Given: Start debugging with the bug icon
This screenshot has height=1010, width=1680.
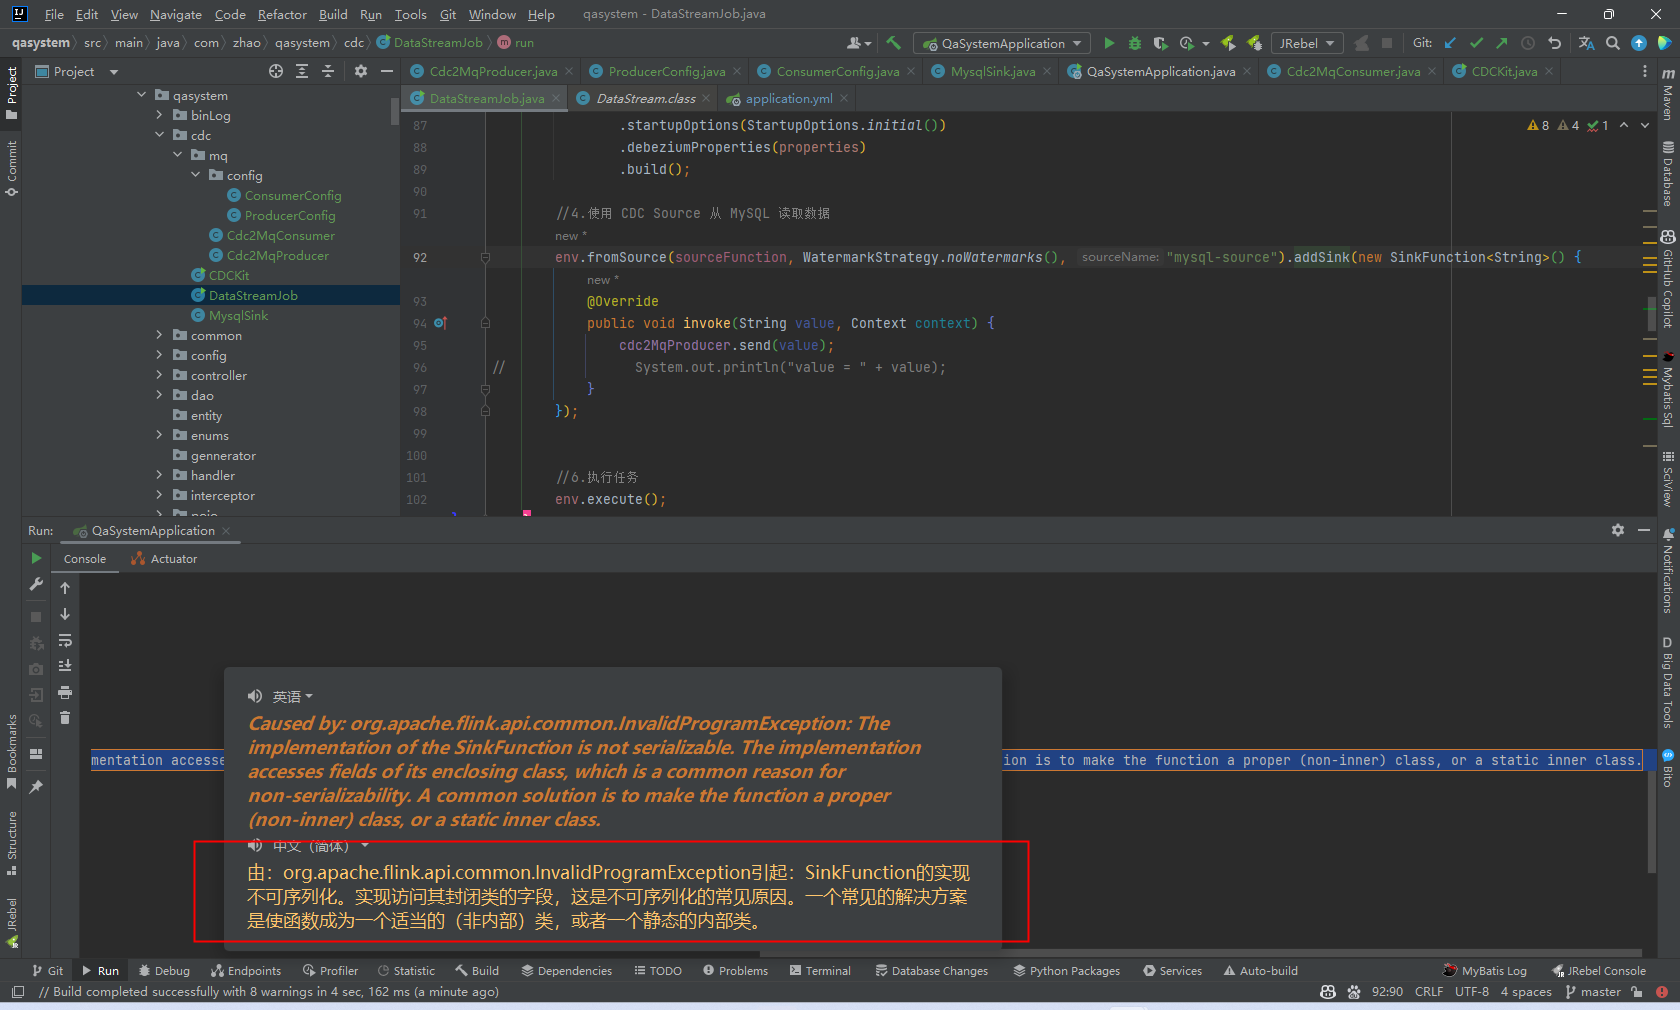Looking at the screenshot, I should point(1135,43).
